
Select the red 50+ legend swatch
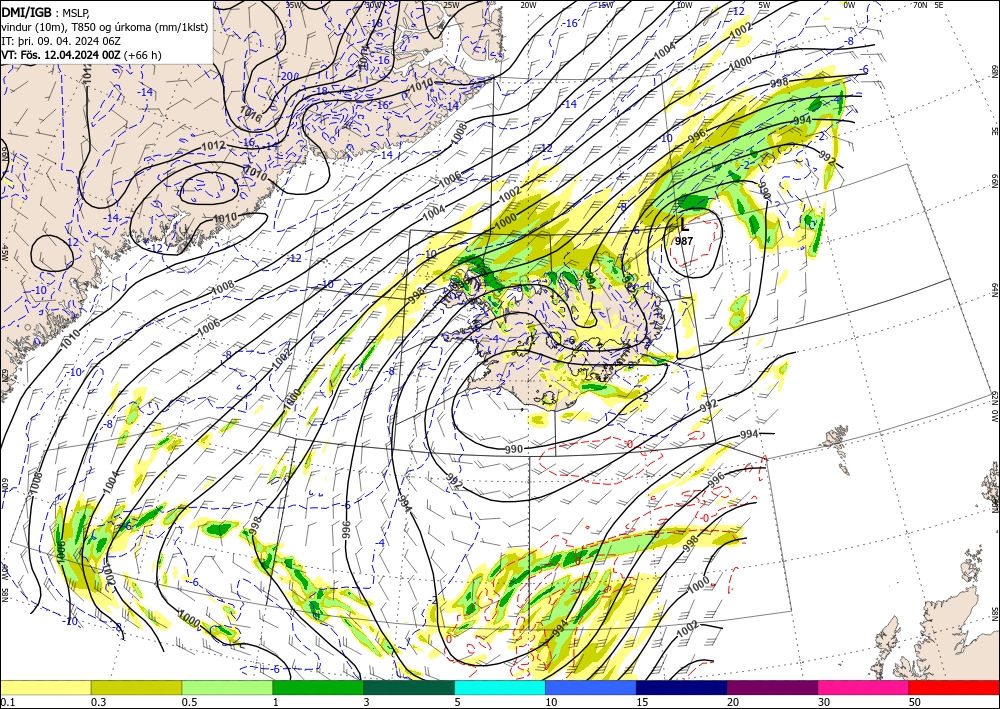coord(954,687)
